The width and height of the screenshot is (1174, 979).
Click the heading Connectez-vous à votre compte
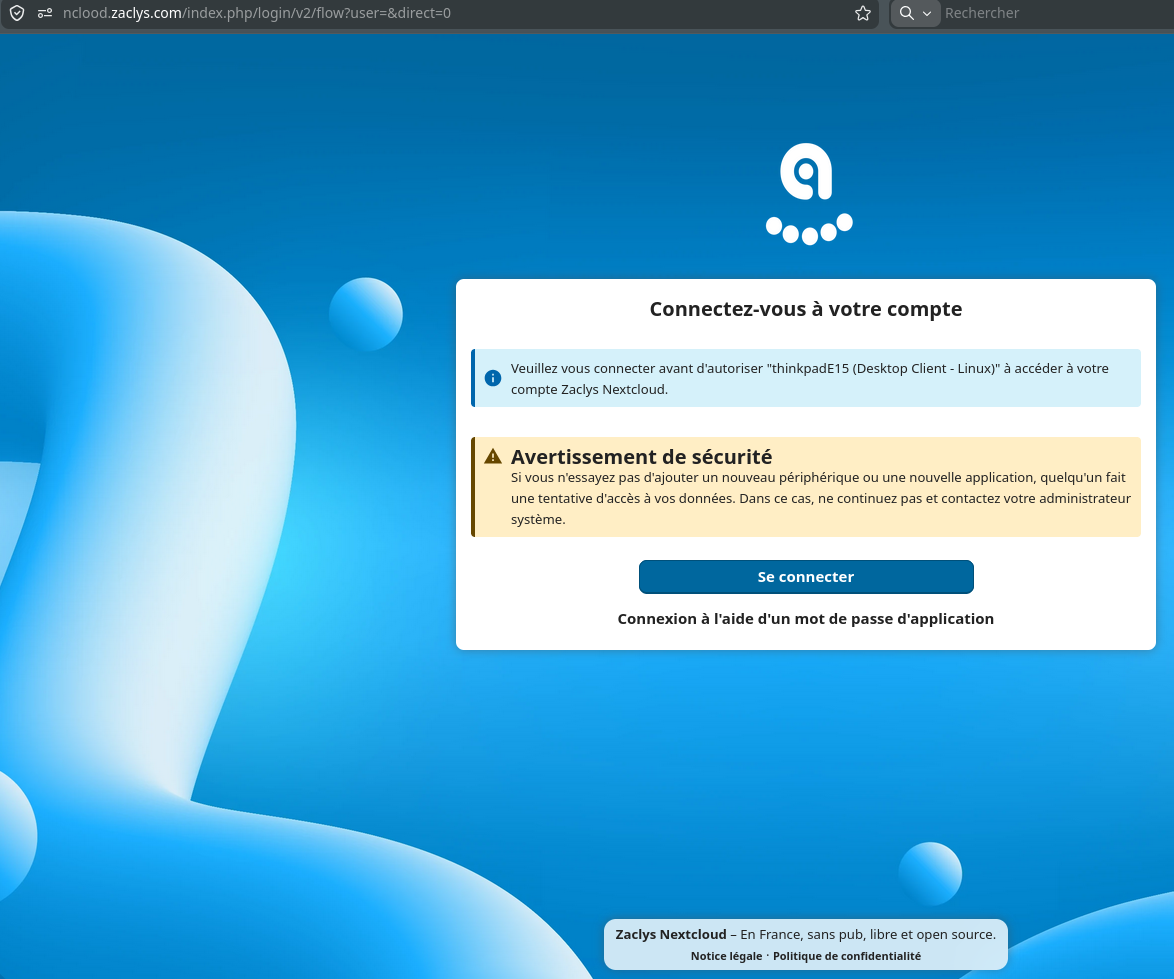[x=806, y=309]
